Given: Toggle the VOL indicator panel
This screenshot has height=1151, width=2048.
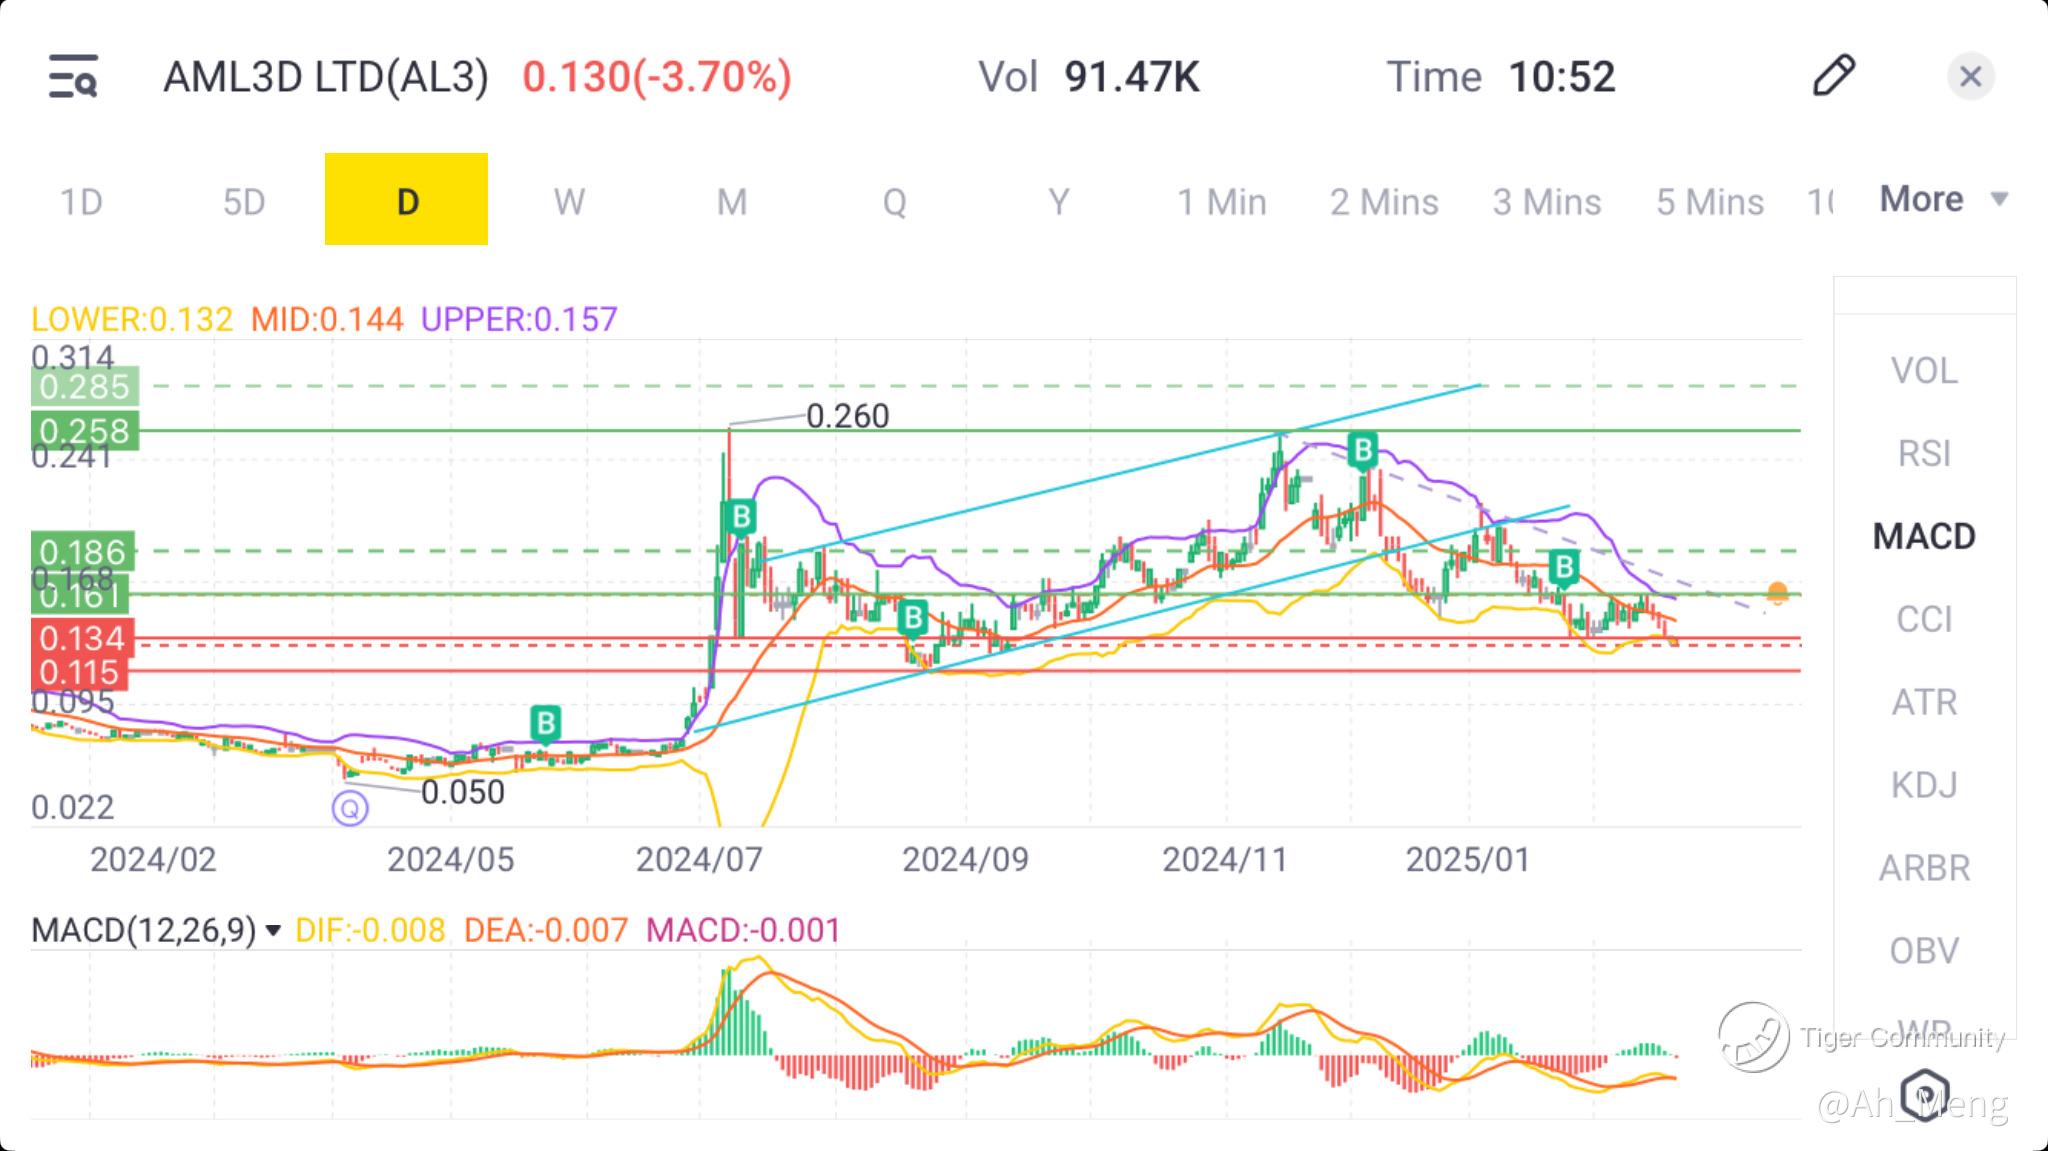Looking at the screenshot, I should point(1924,370).
